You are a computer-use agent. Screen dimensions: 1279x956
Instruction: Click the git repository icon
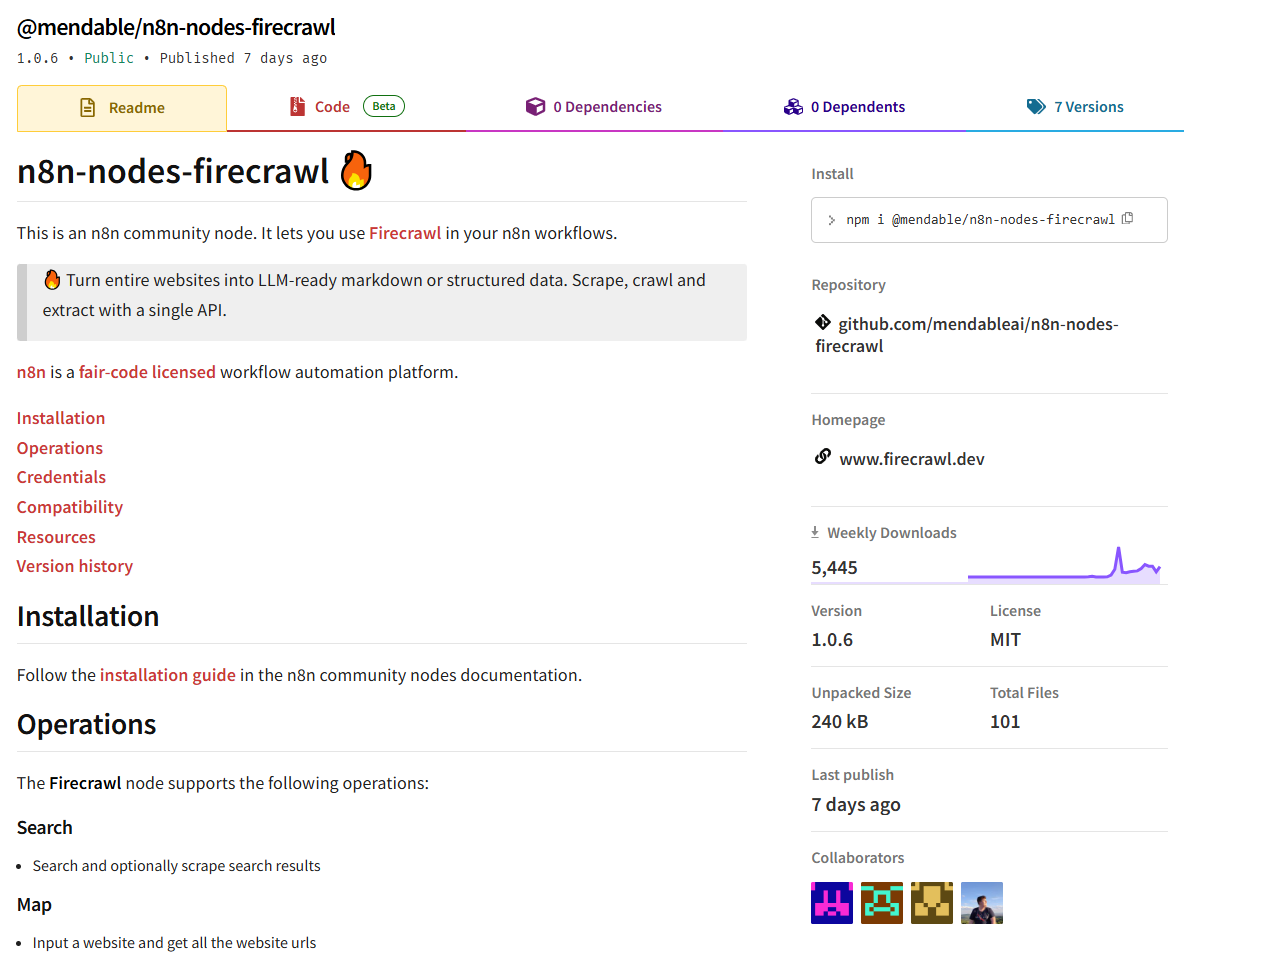click(x=822, y=322)
